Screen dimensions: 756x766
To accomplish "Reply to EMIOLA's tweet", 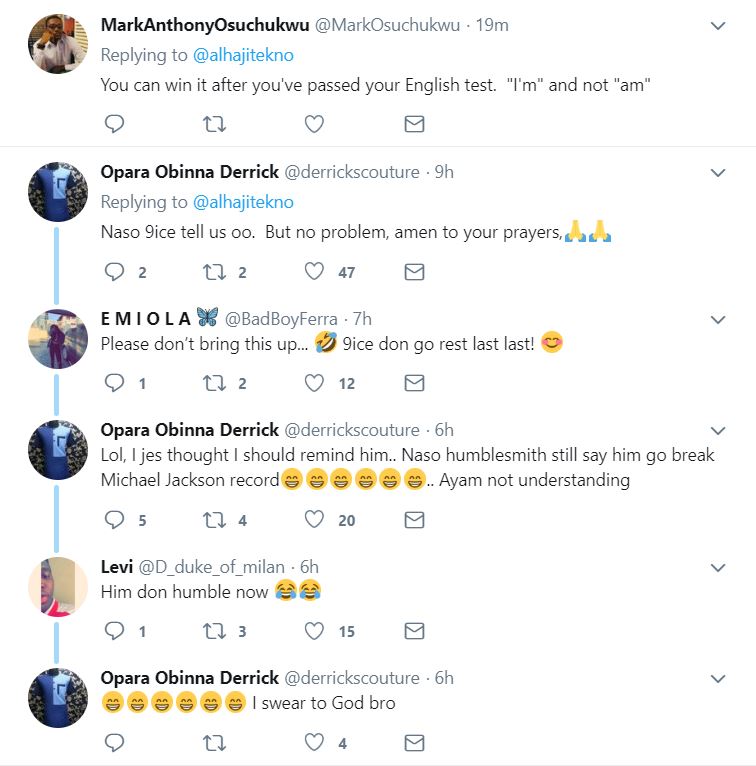I will click(115, 382).
